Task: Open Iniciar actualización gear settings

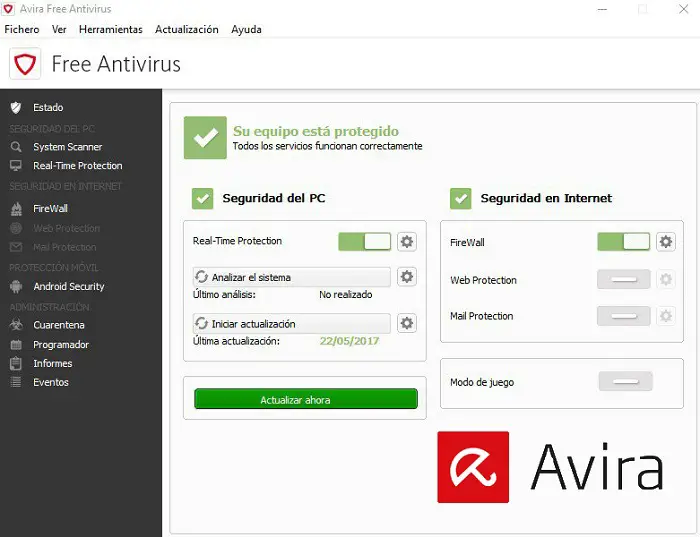Action: (x=407, y=323)
